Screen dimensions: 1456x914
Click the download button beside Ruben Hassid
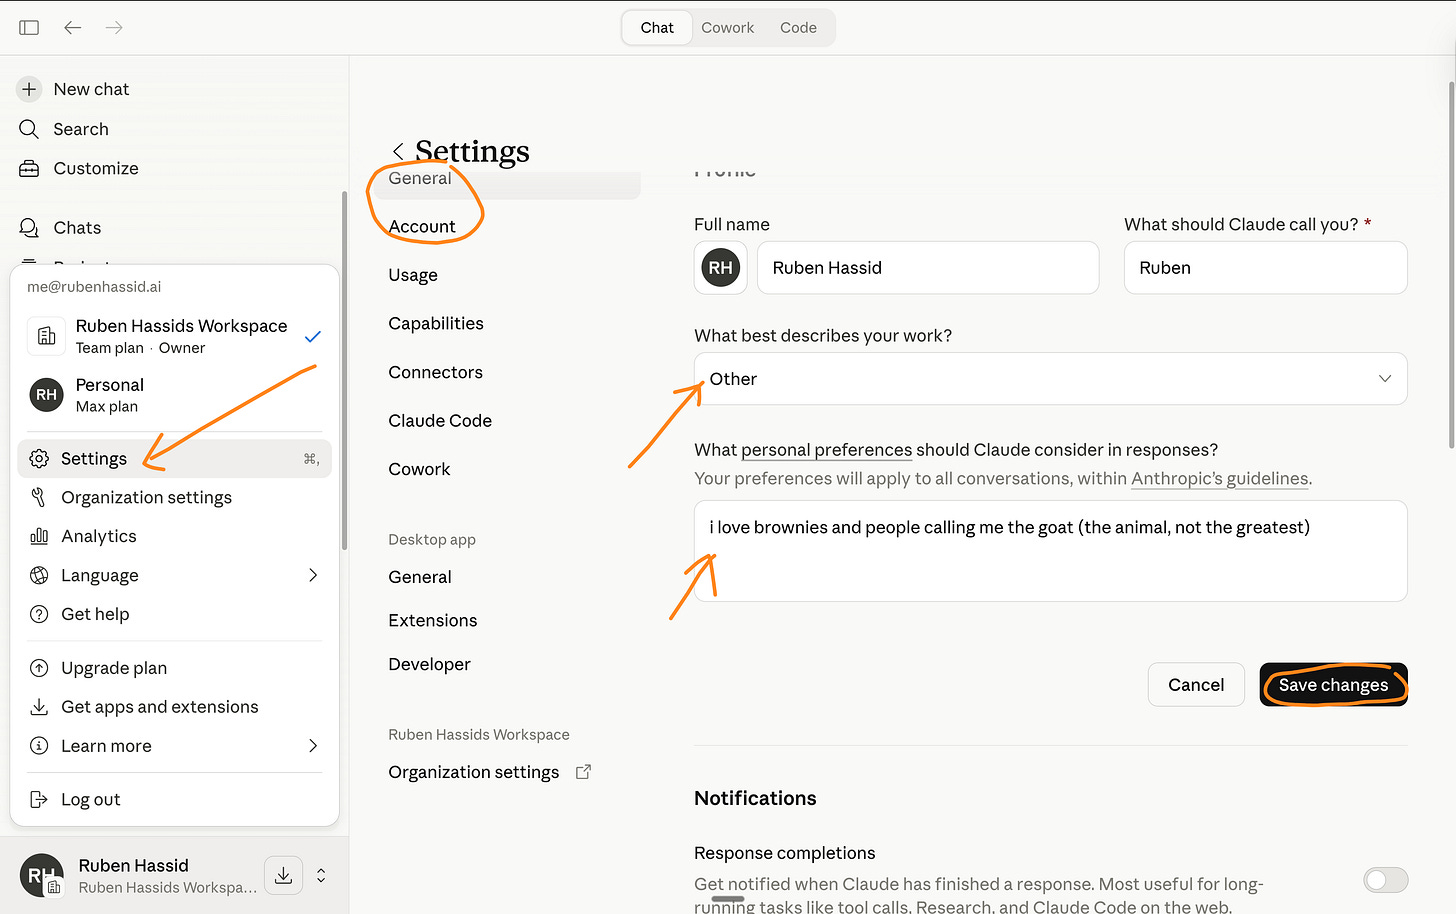coord(283,875)
